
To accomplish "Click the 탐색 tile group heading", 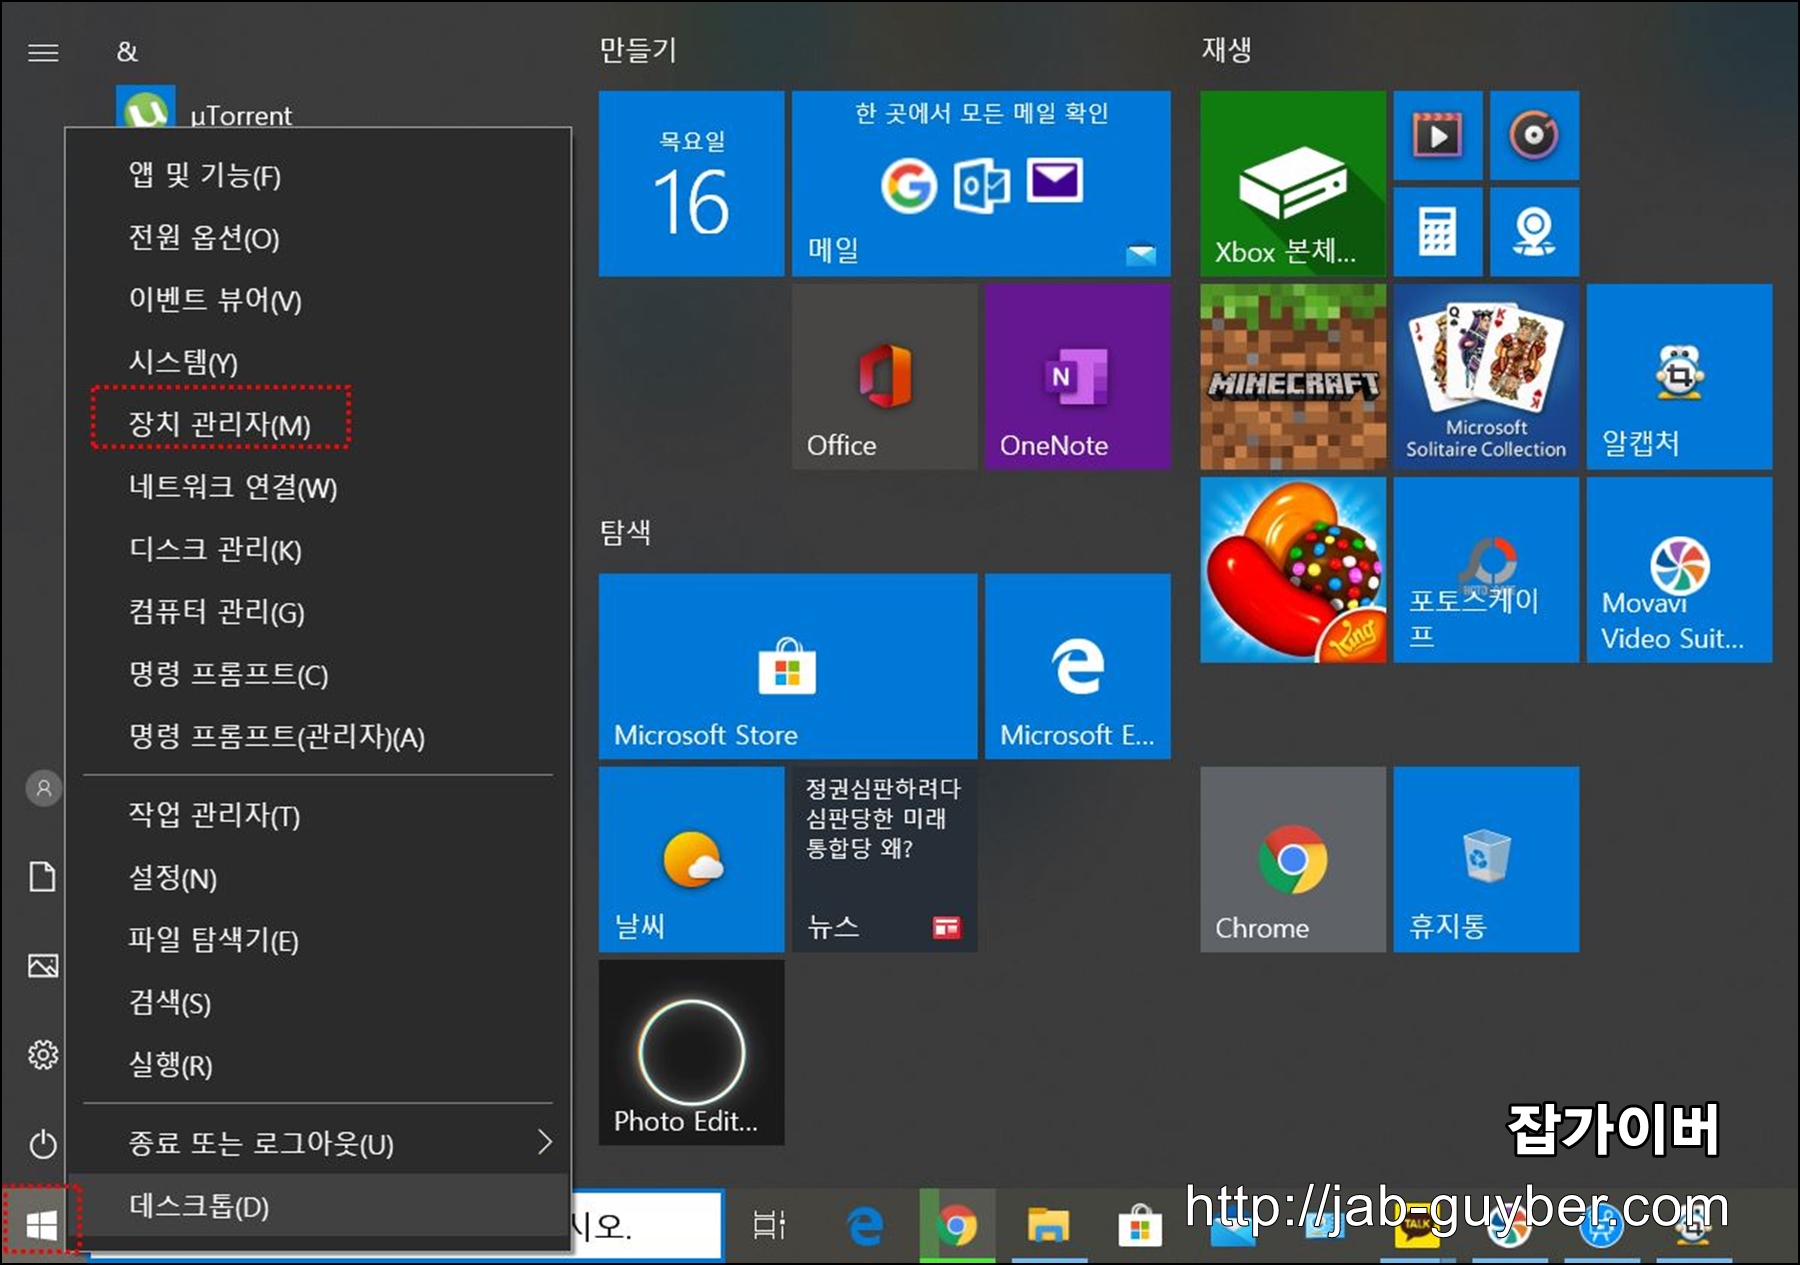I will [625, 531].
